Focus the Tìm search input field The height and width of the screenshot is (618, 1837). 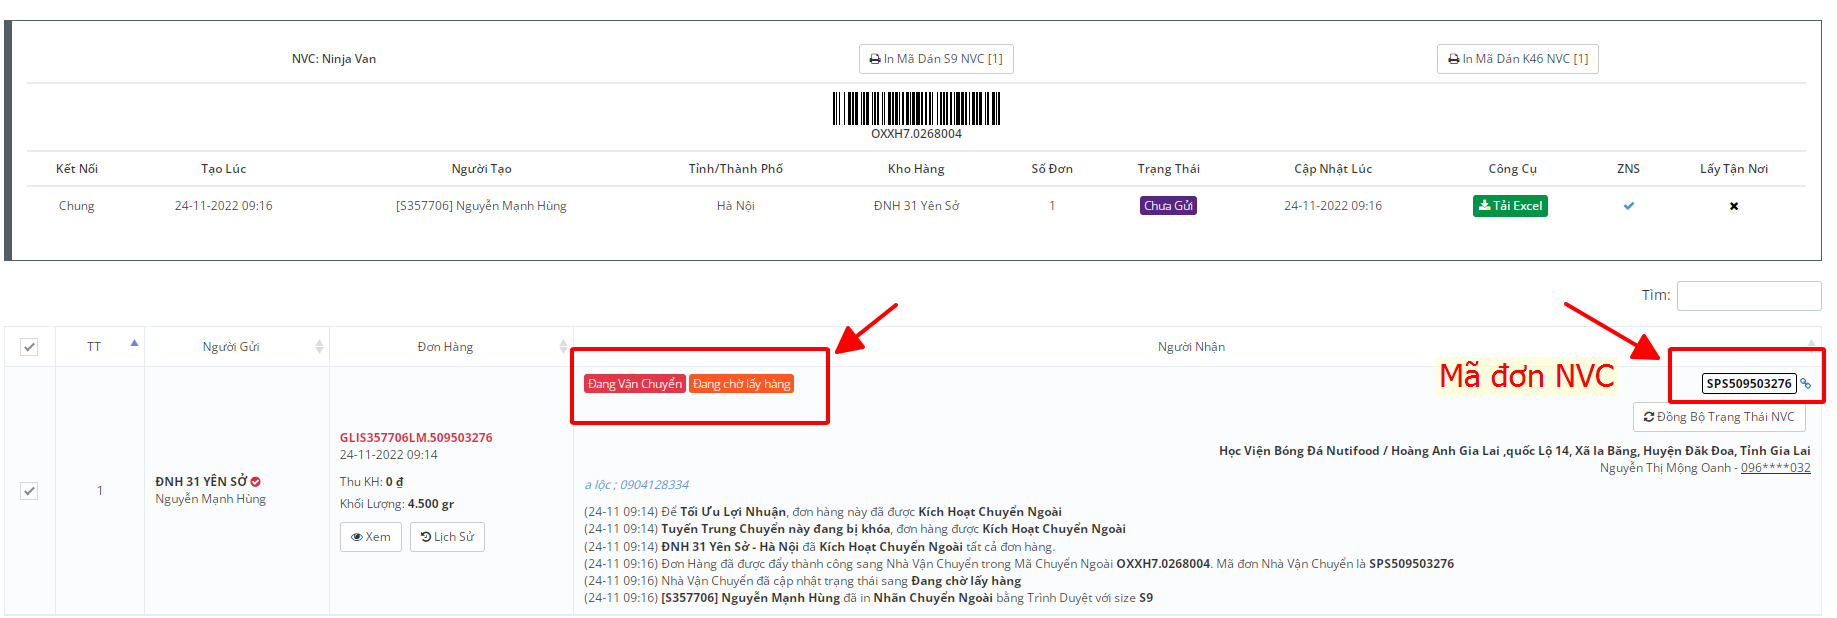click(x=1749, y=295)
